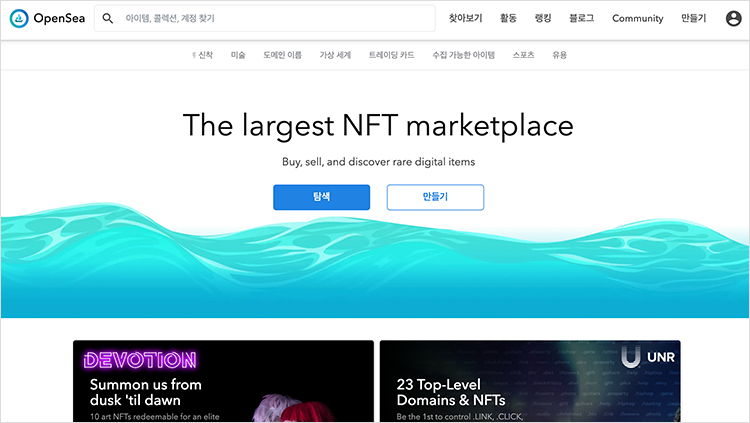The image size is (750, 423).
Task: Open the account profile icon
Action: tap(733, 19)
